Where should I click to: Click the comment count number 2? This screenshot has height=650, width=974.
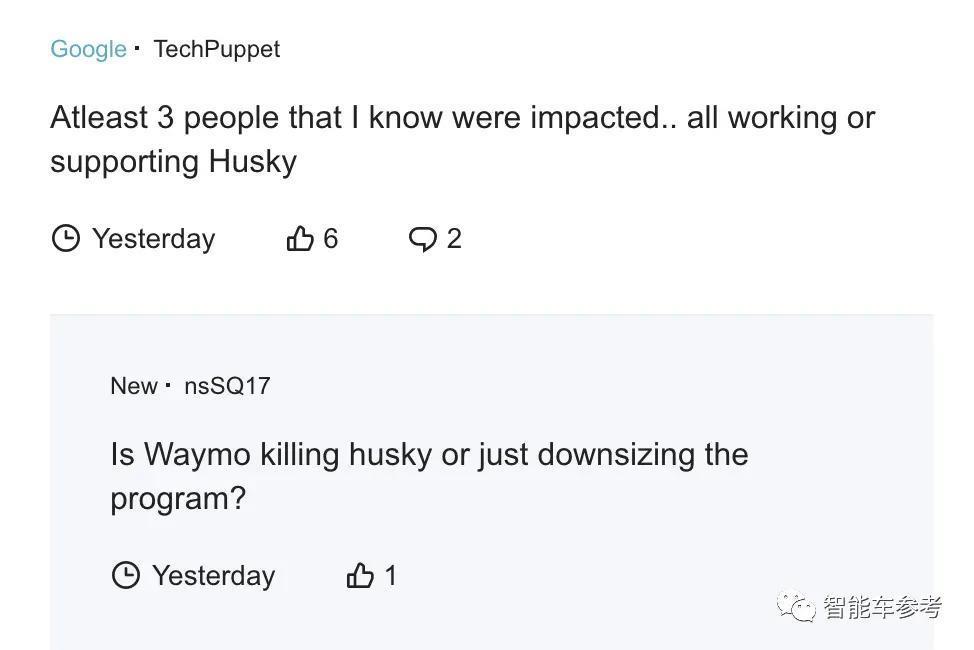tap(455, 239)
